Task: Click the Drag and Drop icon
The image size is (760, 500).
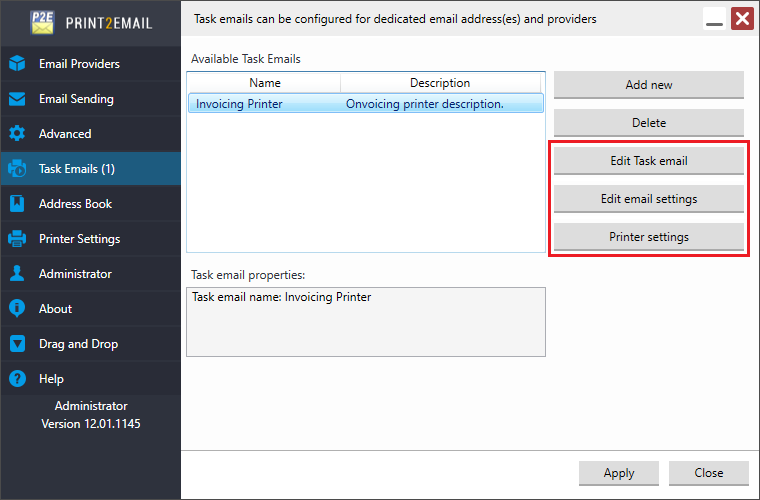Action: (17, 344)
